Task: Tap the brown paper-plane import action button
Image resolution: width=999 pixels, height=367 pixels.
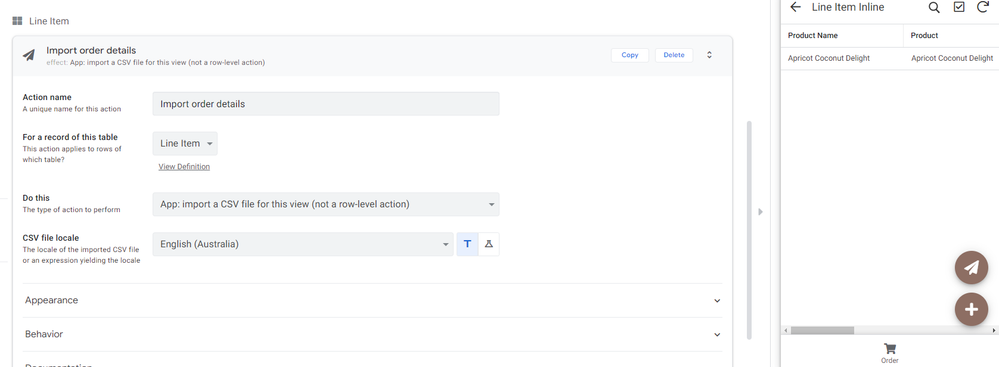Action: 971,268
